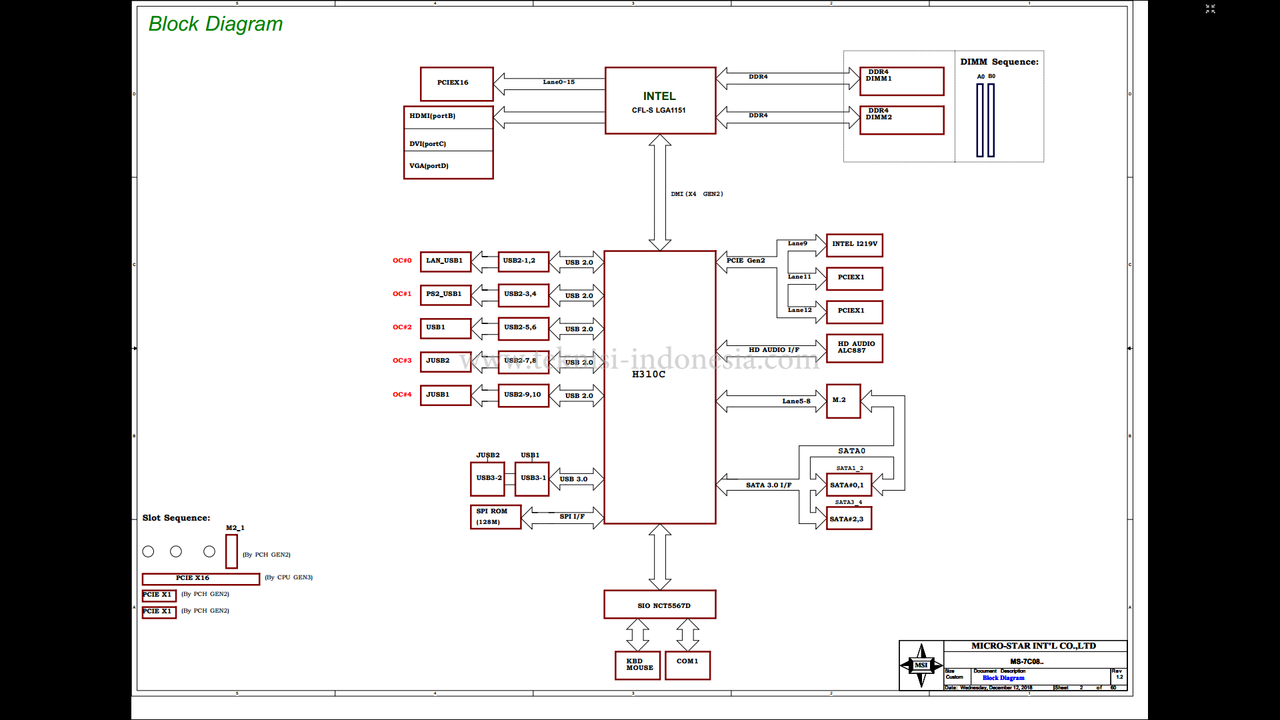This screenshot has height=720, width=1280.
Task: Click the PS2_USB1 connector block
Action: (445, 294)
